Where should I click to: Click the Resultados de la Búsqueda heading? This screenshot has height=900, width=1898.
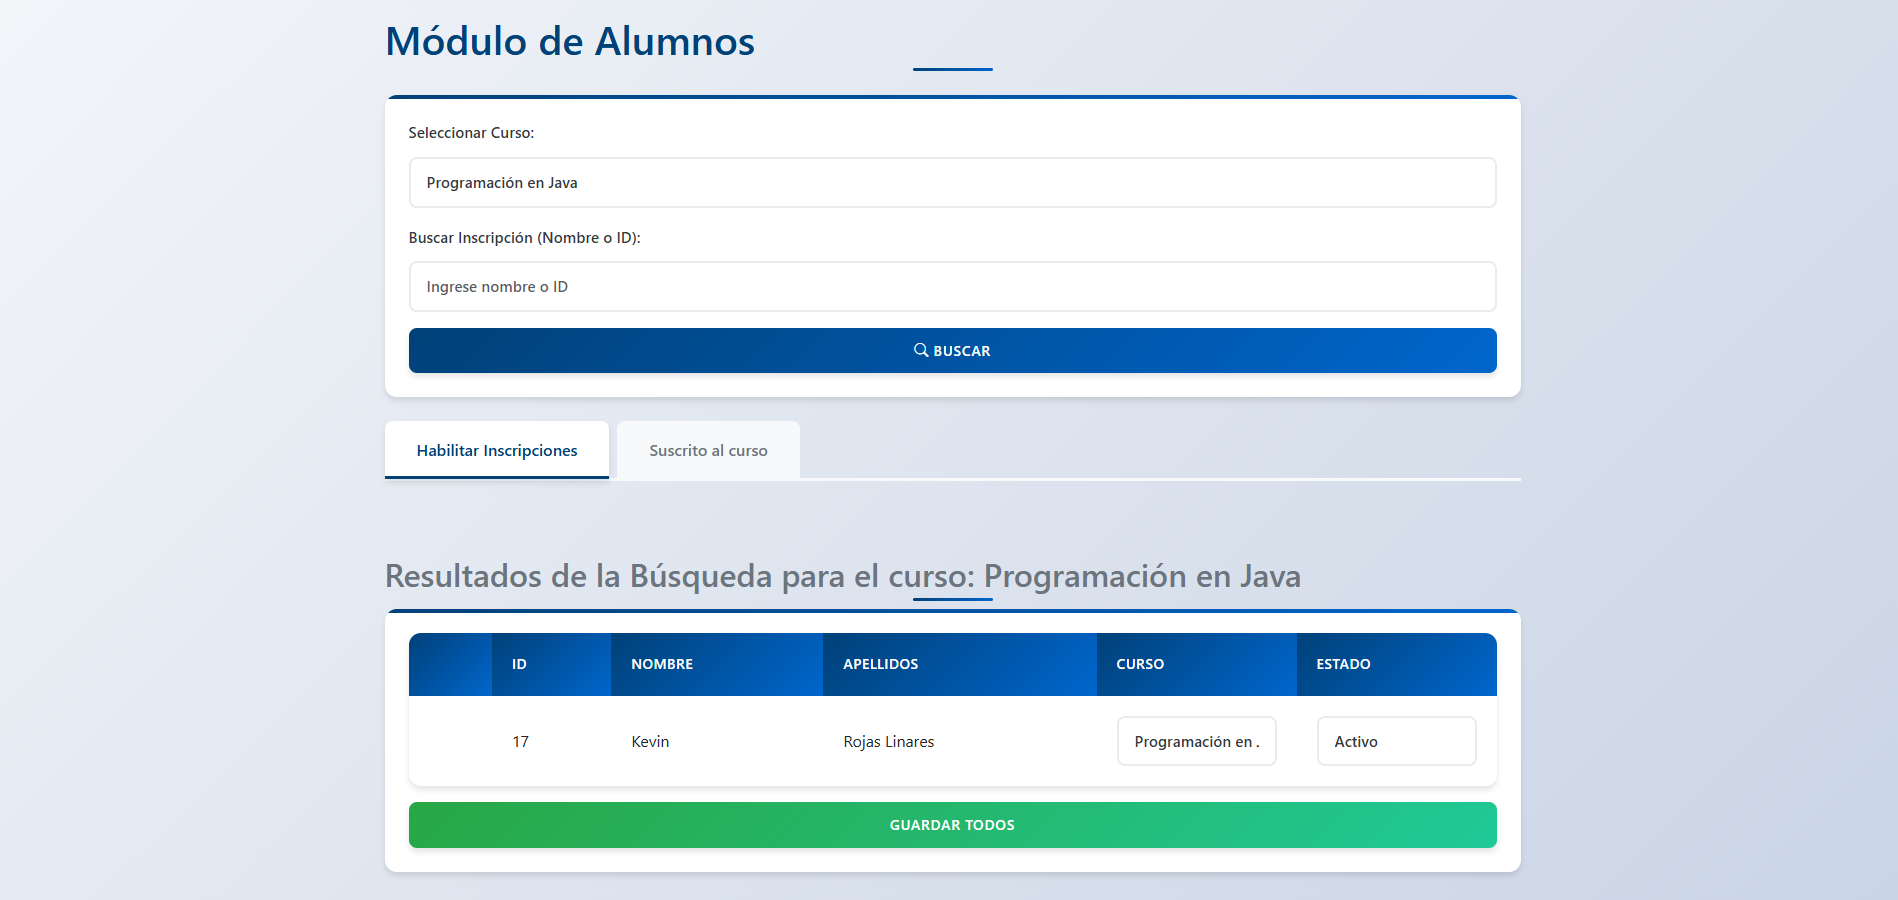click(842, 576)
